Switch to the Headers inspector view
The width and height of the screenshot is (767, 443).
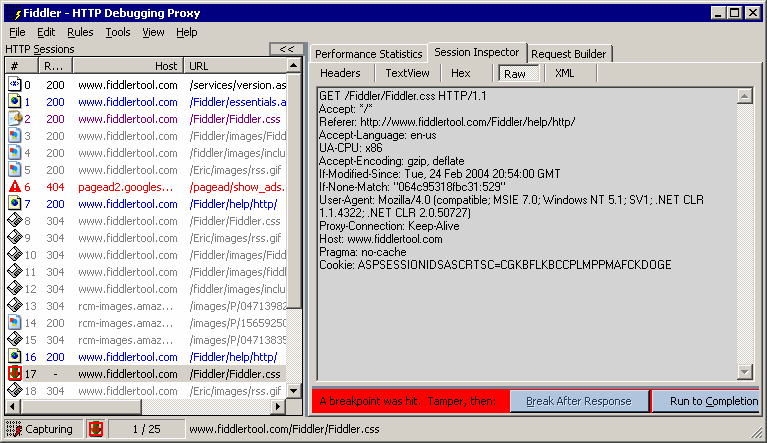(340, 73)
